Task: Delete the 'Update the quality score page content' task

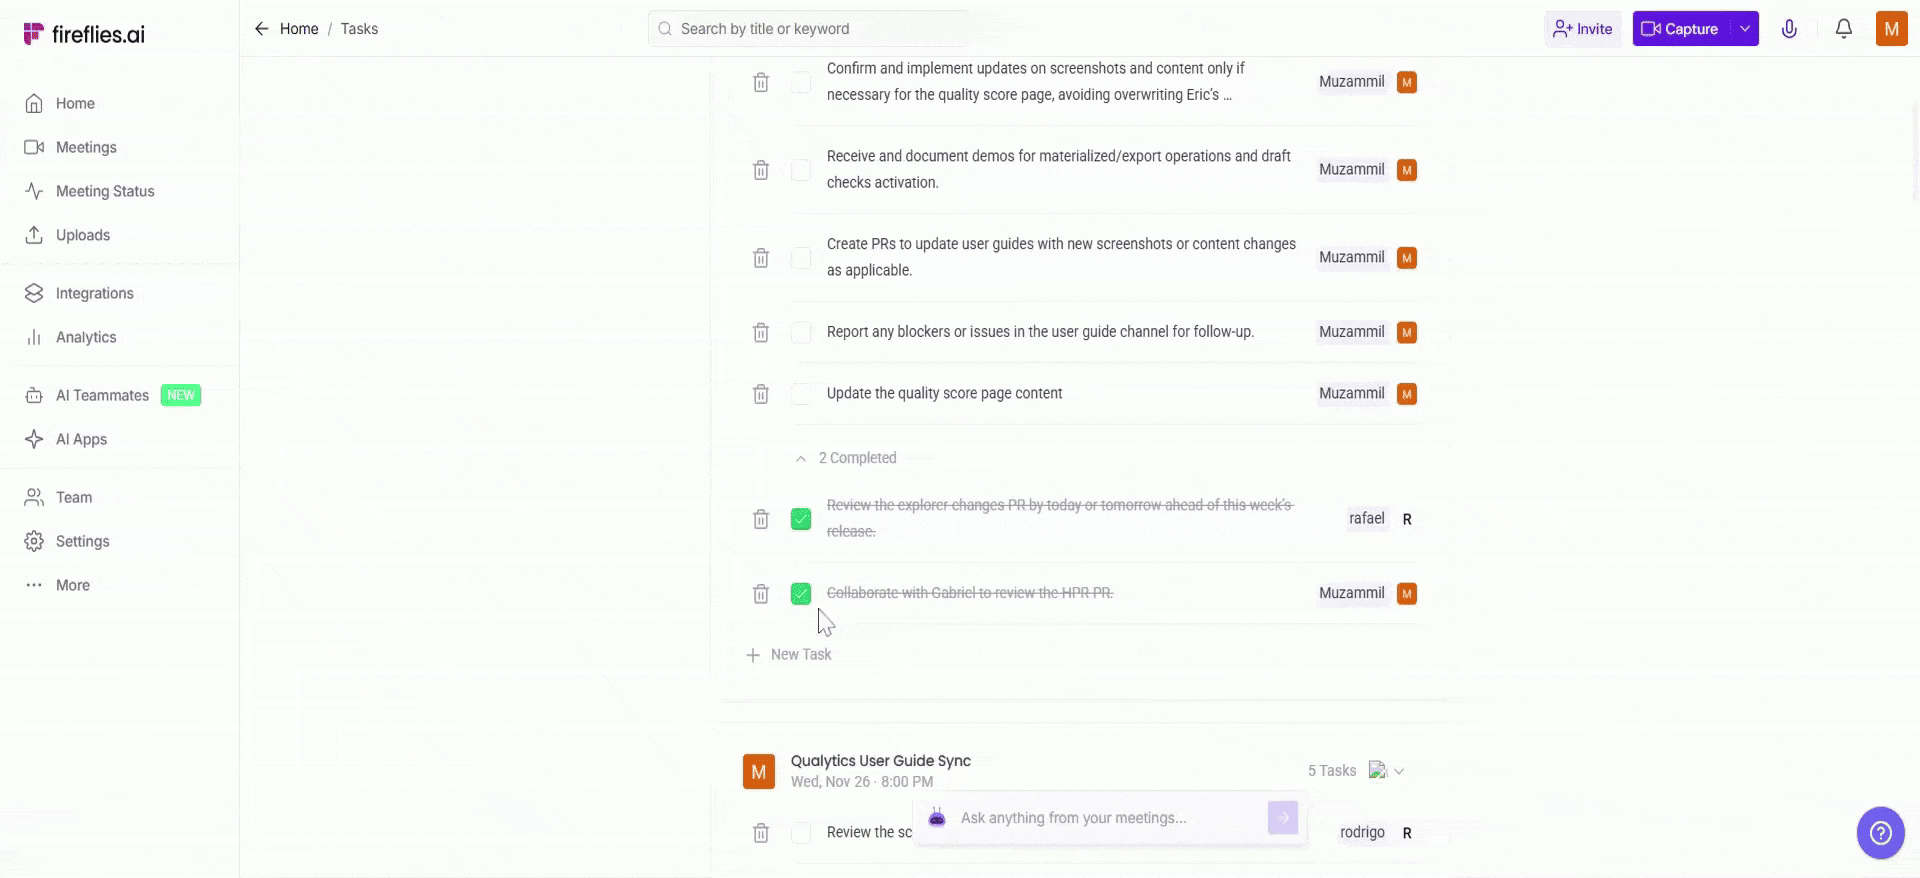Action: (x=761, y=394)
